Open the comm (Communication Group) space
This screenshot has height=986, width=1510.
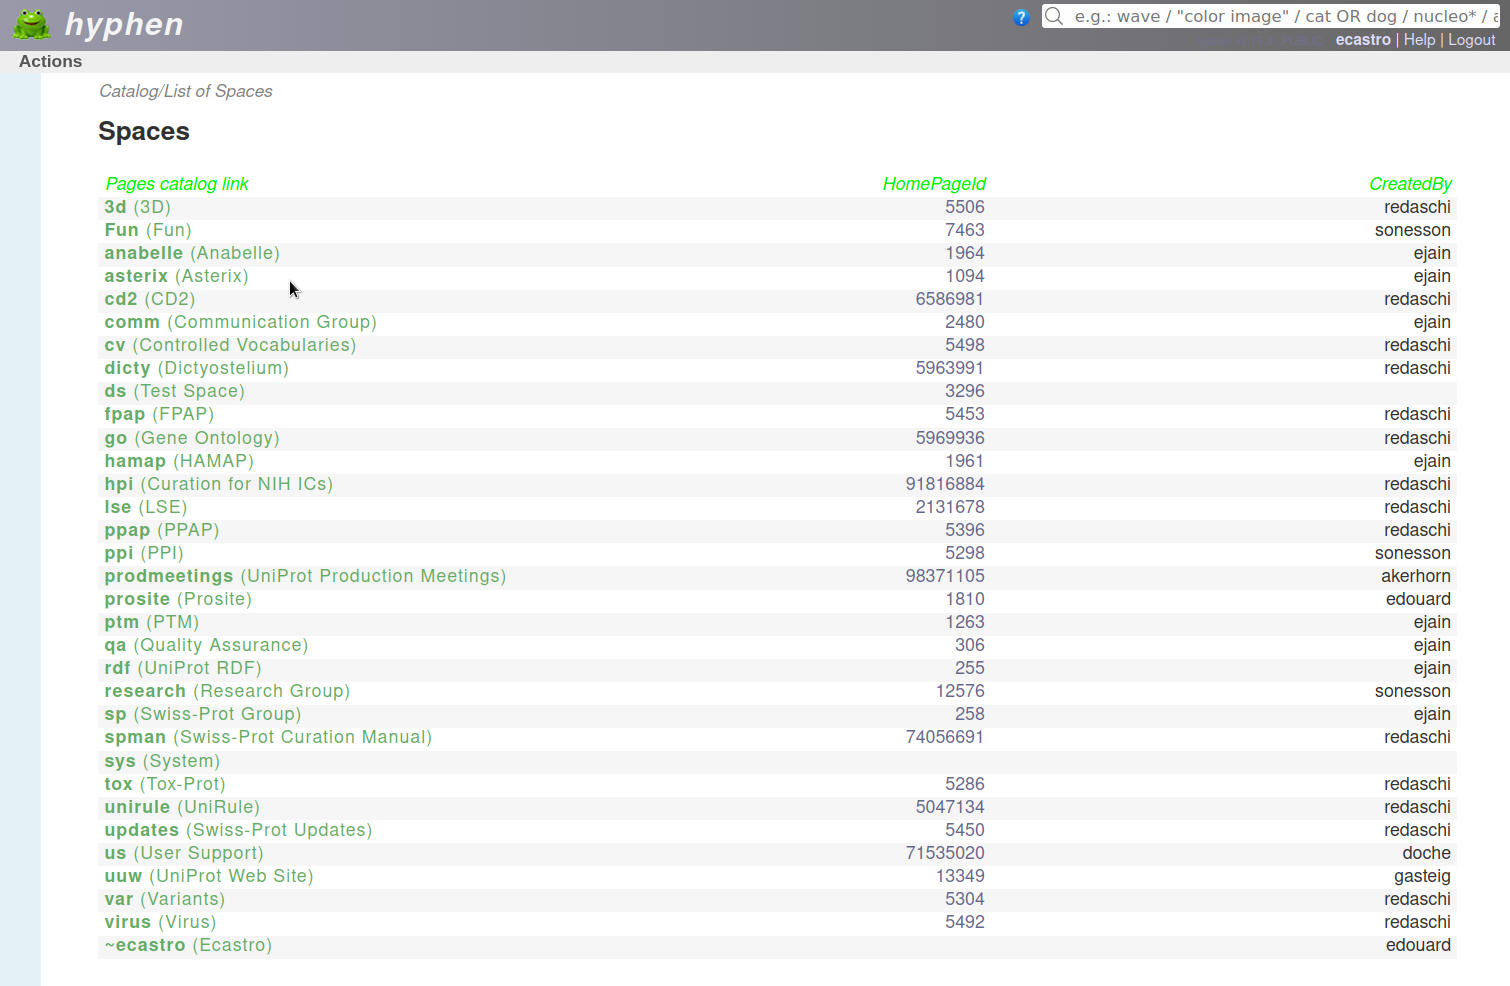(241, 322)
